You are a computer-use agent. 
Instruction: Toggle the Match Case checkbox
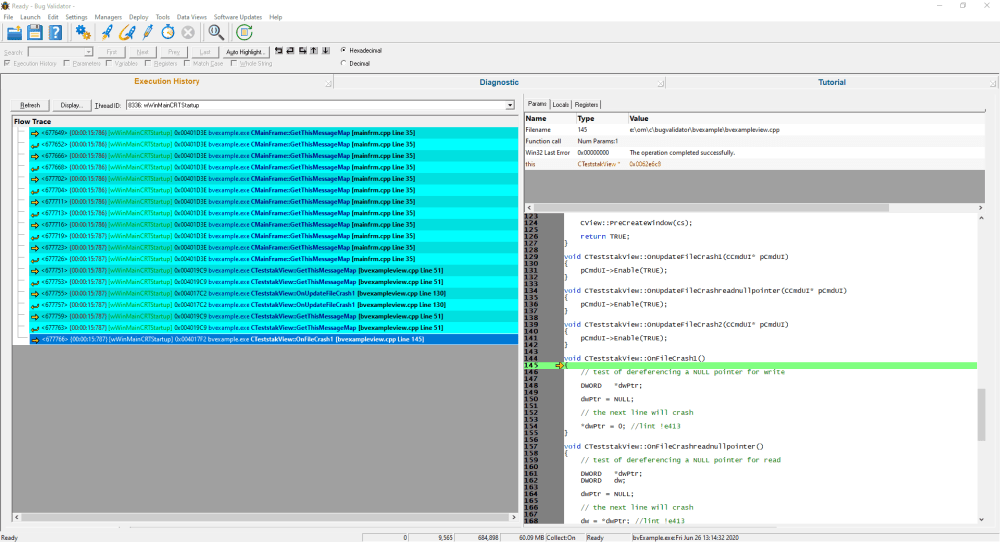(187, 63)
